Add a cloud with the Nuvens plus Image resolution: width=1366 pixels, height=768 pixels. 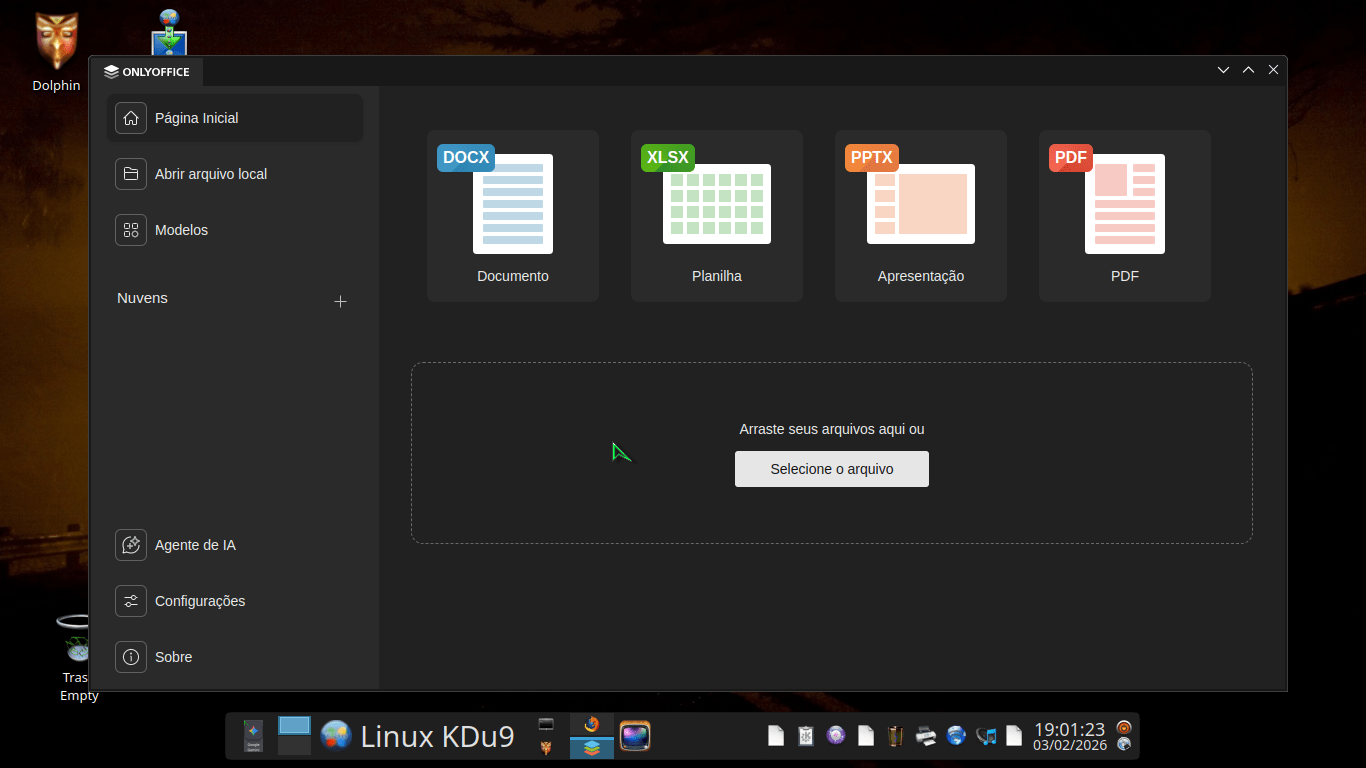tap(340, 301)
